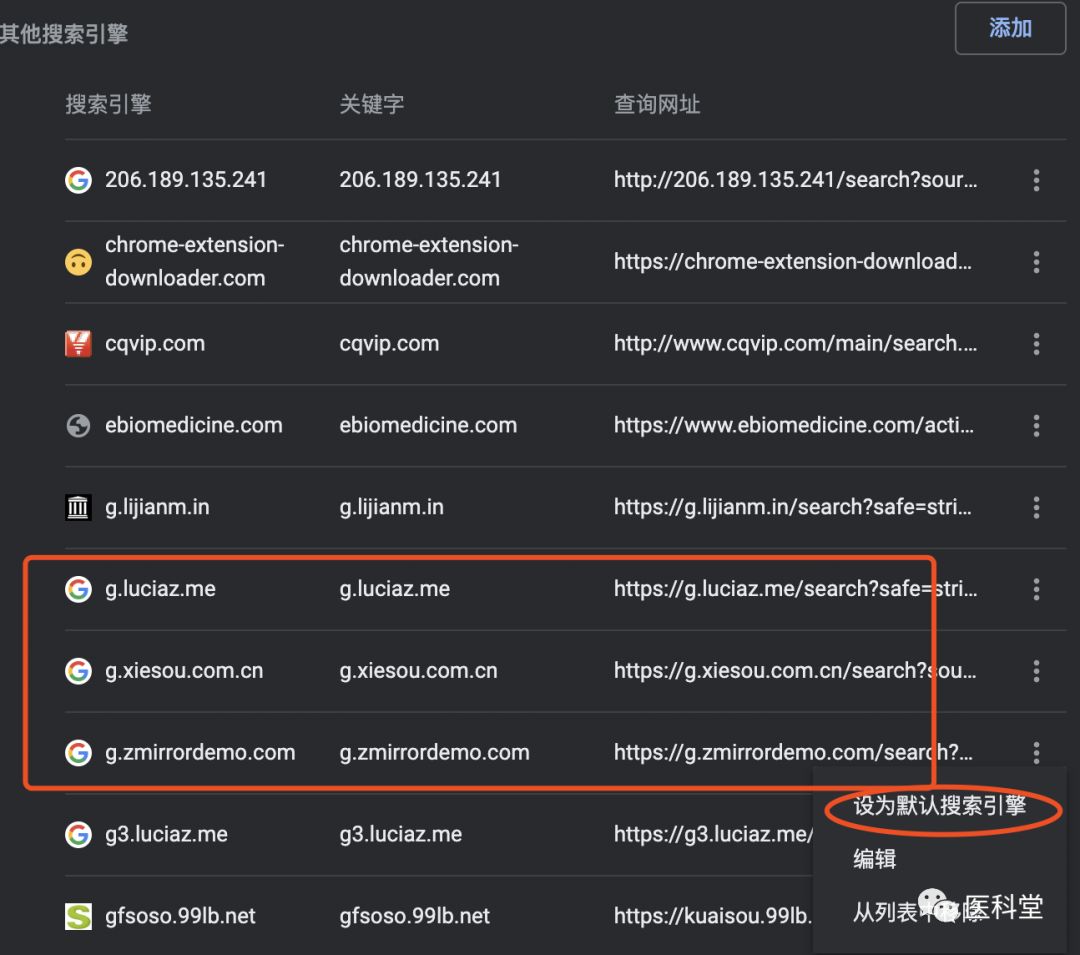The width and height of the screenshot is (1080, 955).
Task: Open more actions for g.lijianm.in
Action: (x=1036, y=507)
